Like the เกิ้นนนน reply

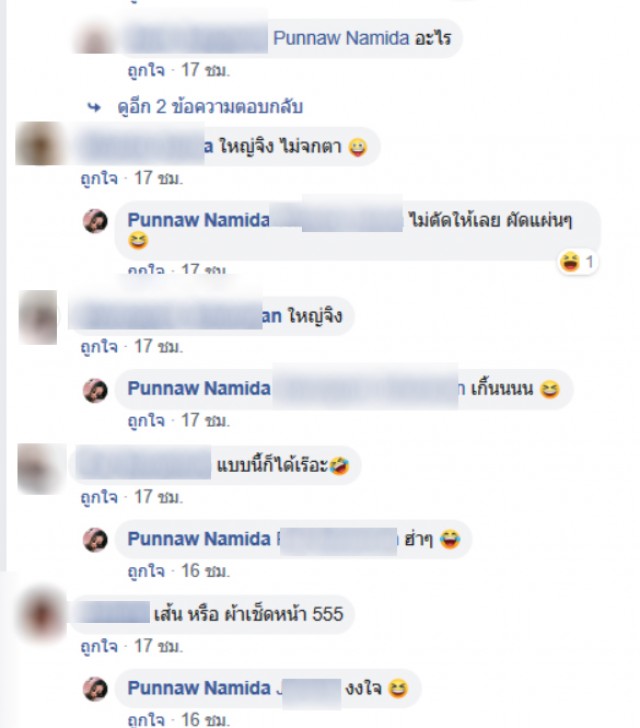146,421
